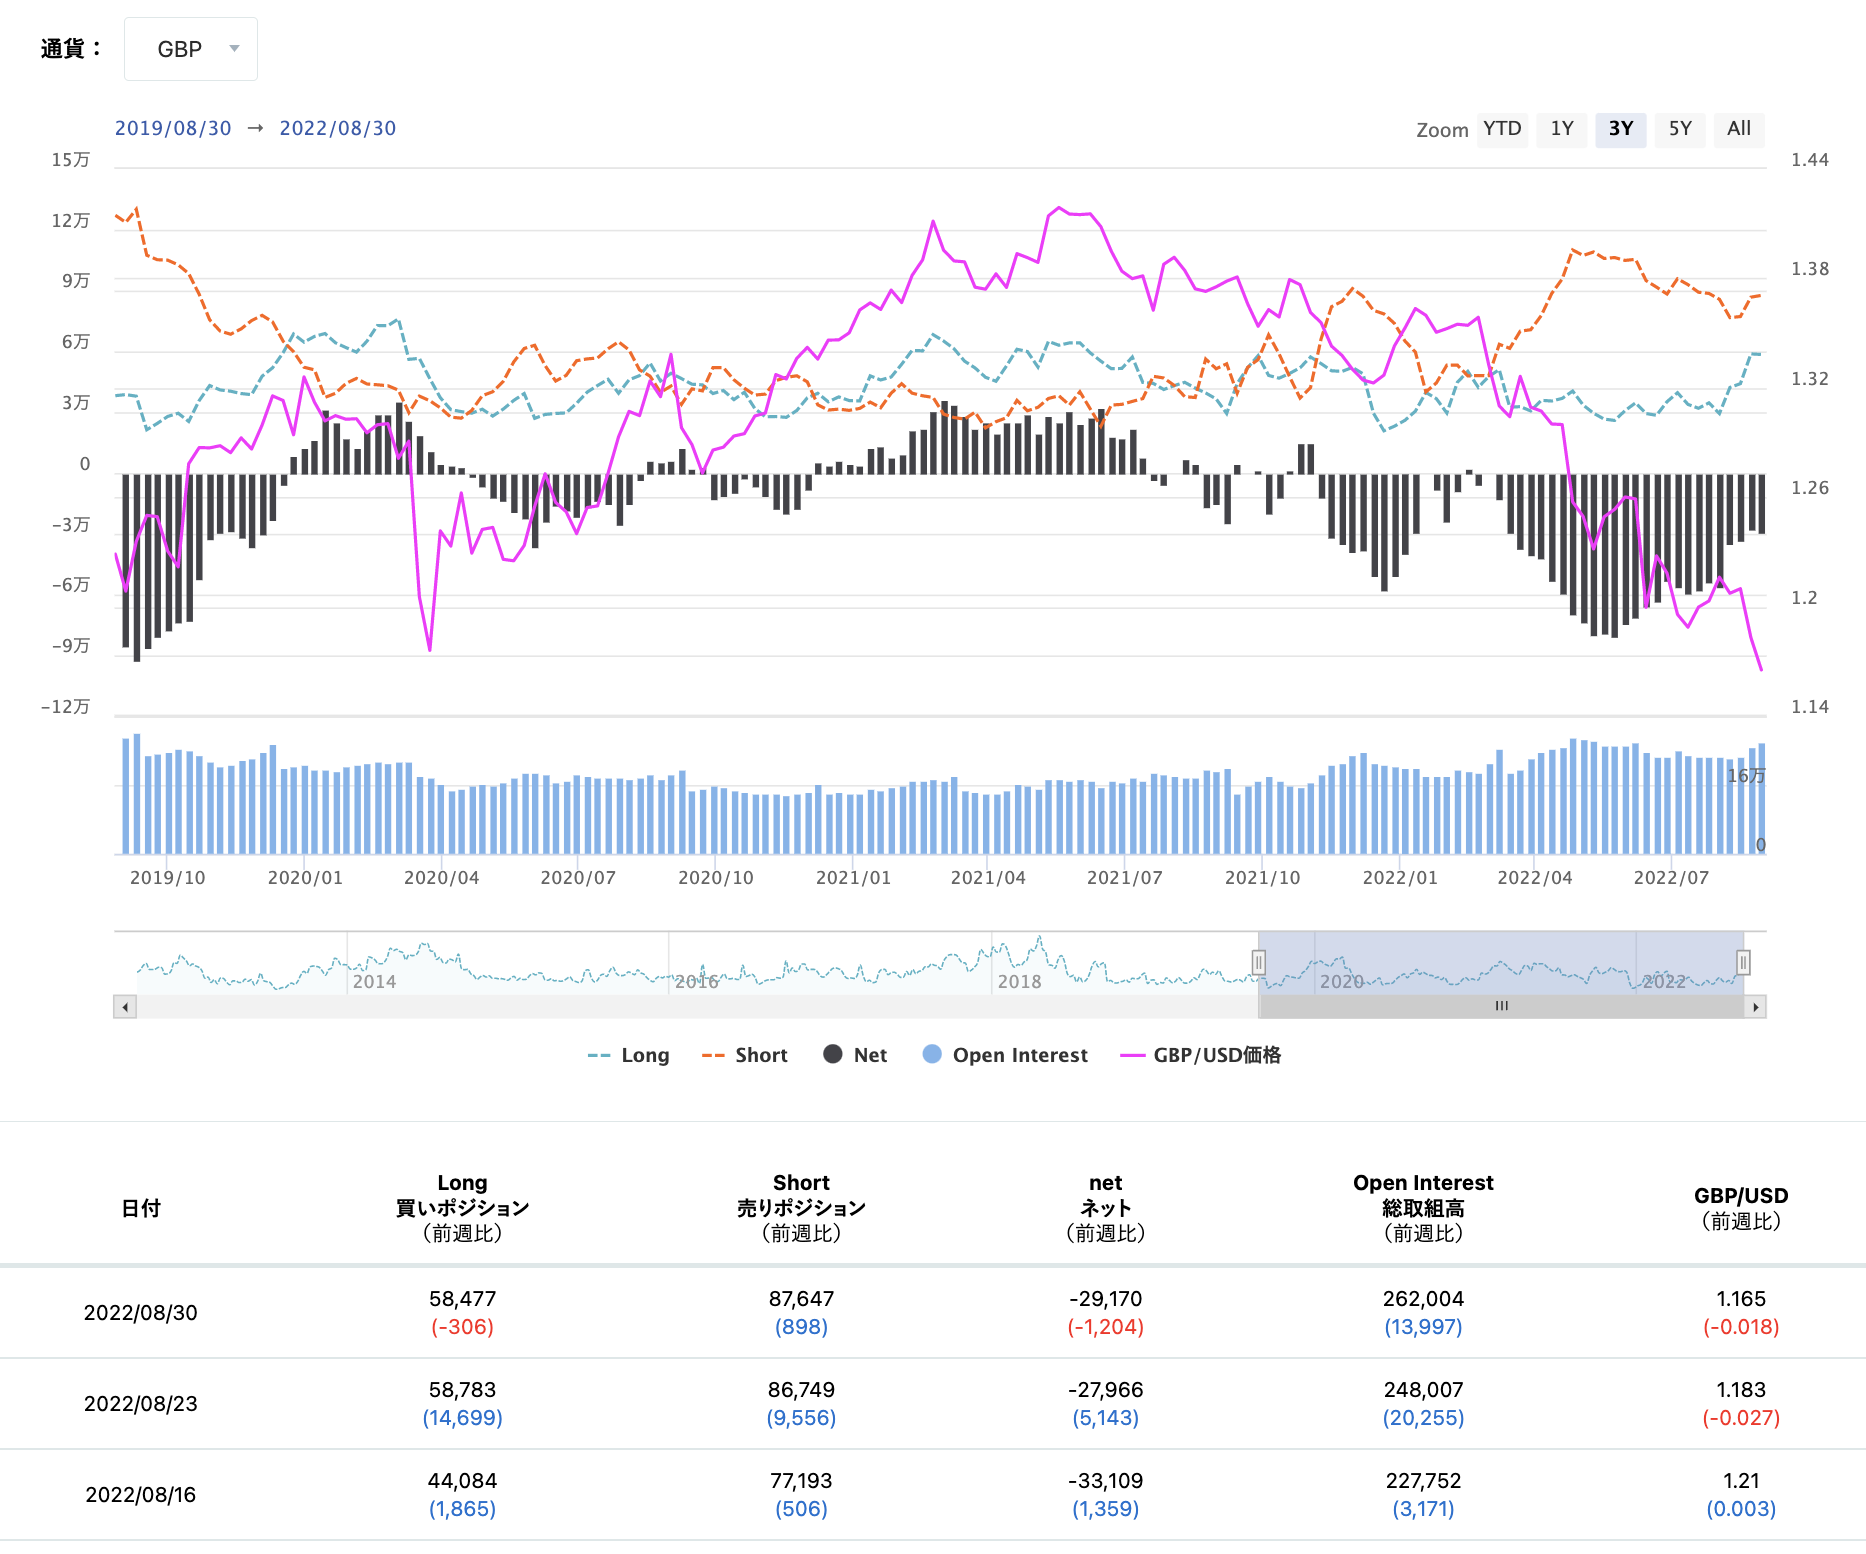
Task: Click the 2014 area in navigator
Action: pyautogui.click(x=374, y=982)
